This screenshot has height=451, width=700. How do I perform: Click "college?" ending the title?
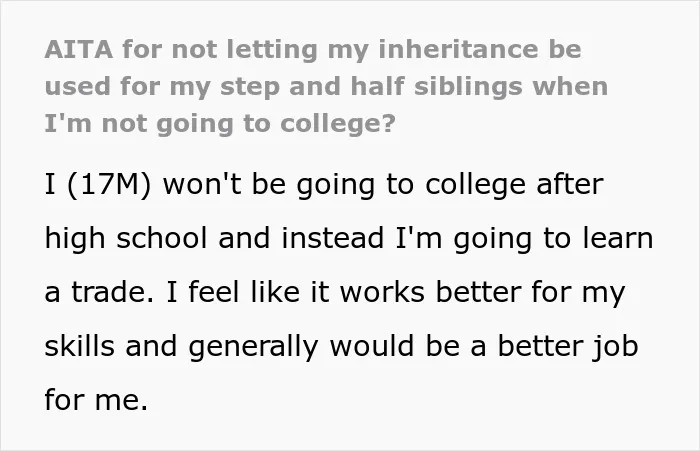tap(338, 124)
